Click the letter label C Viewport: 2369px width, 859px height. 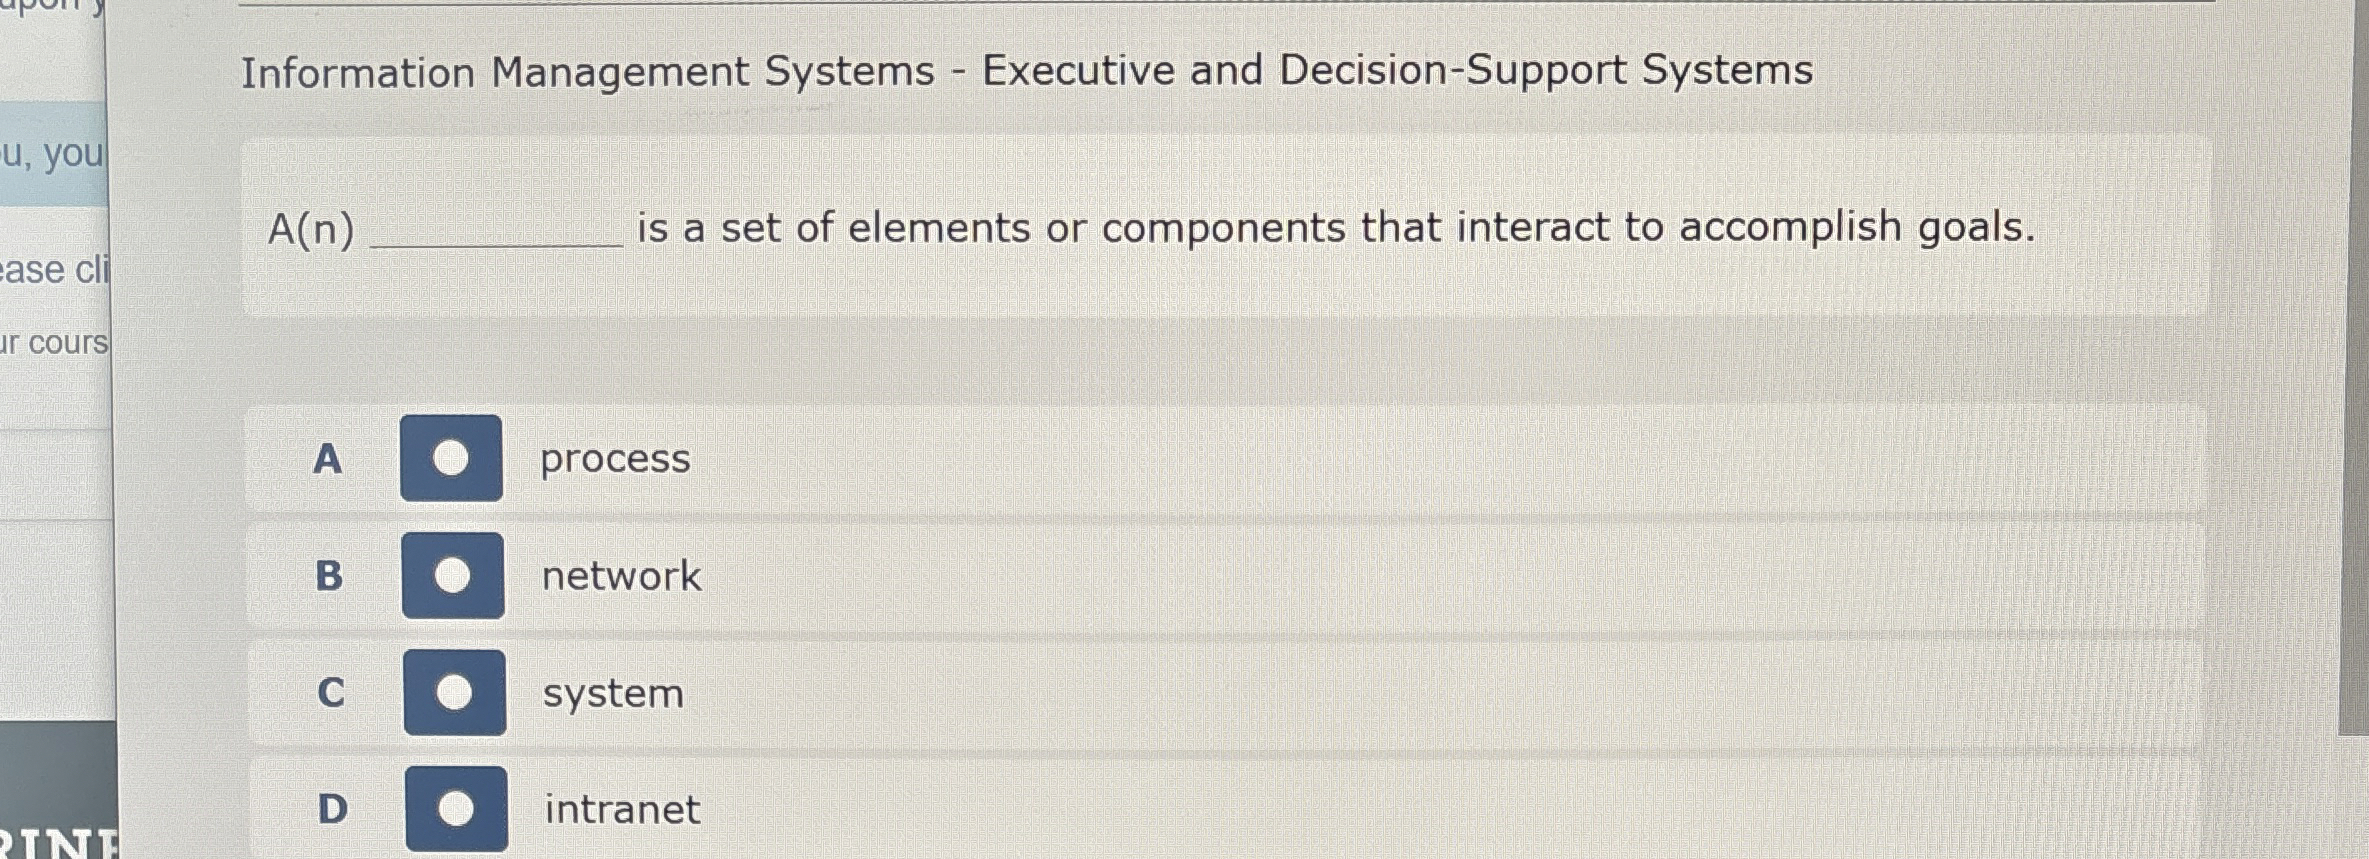(332, 693)
